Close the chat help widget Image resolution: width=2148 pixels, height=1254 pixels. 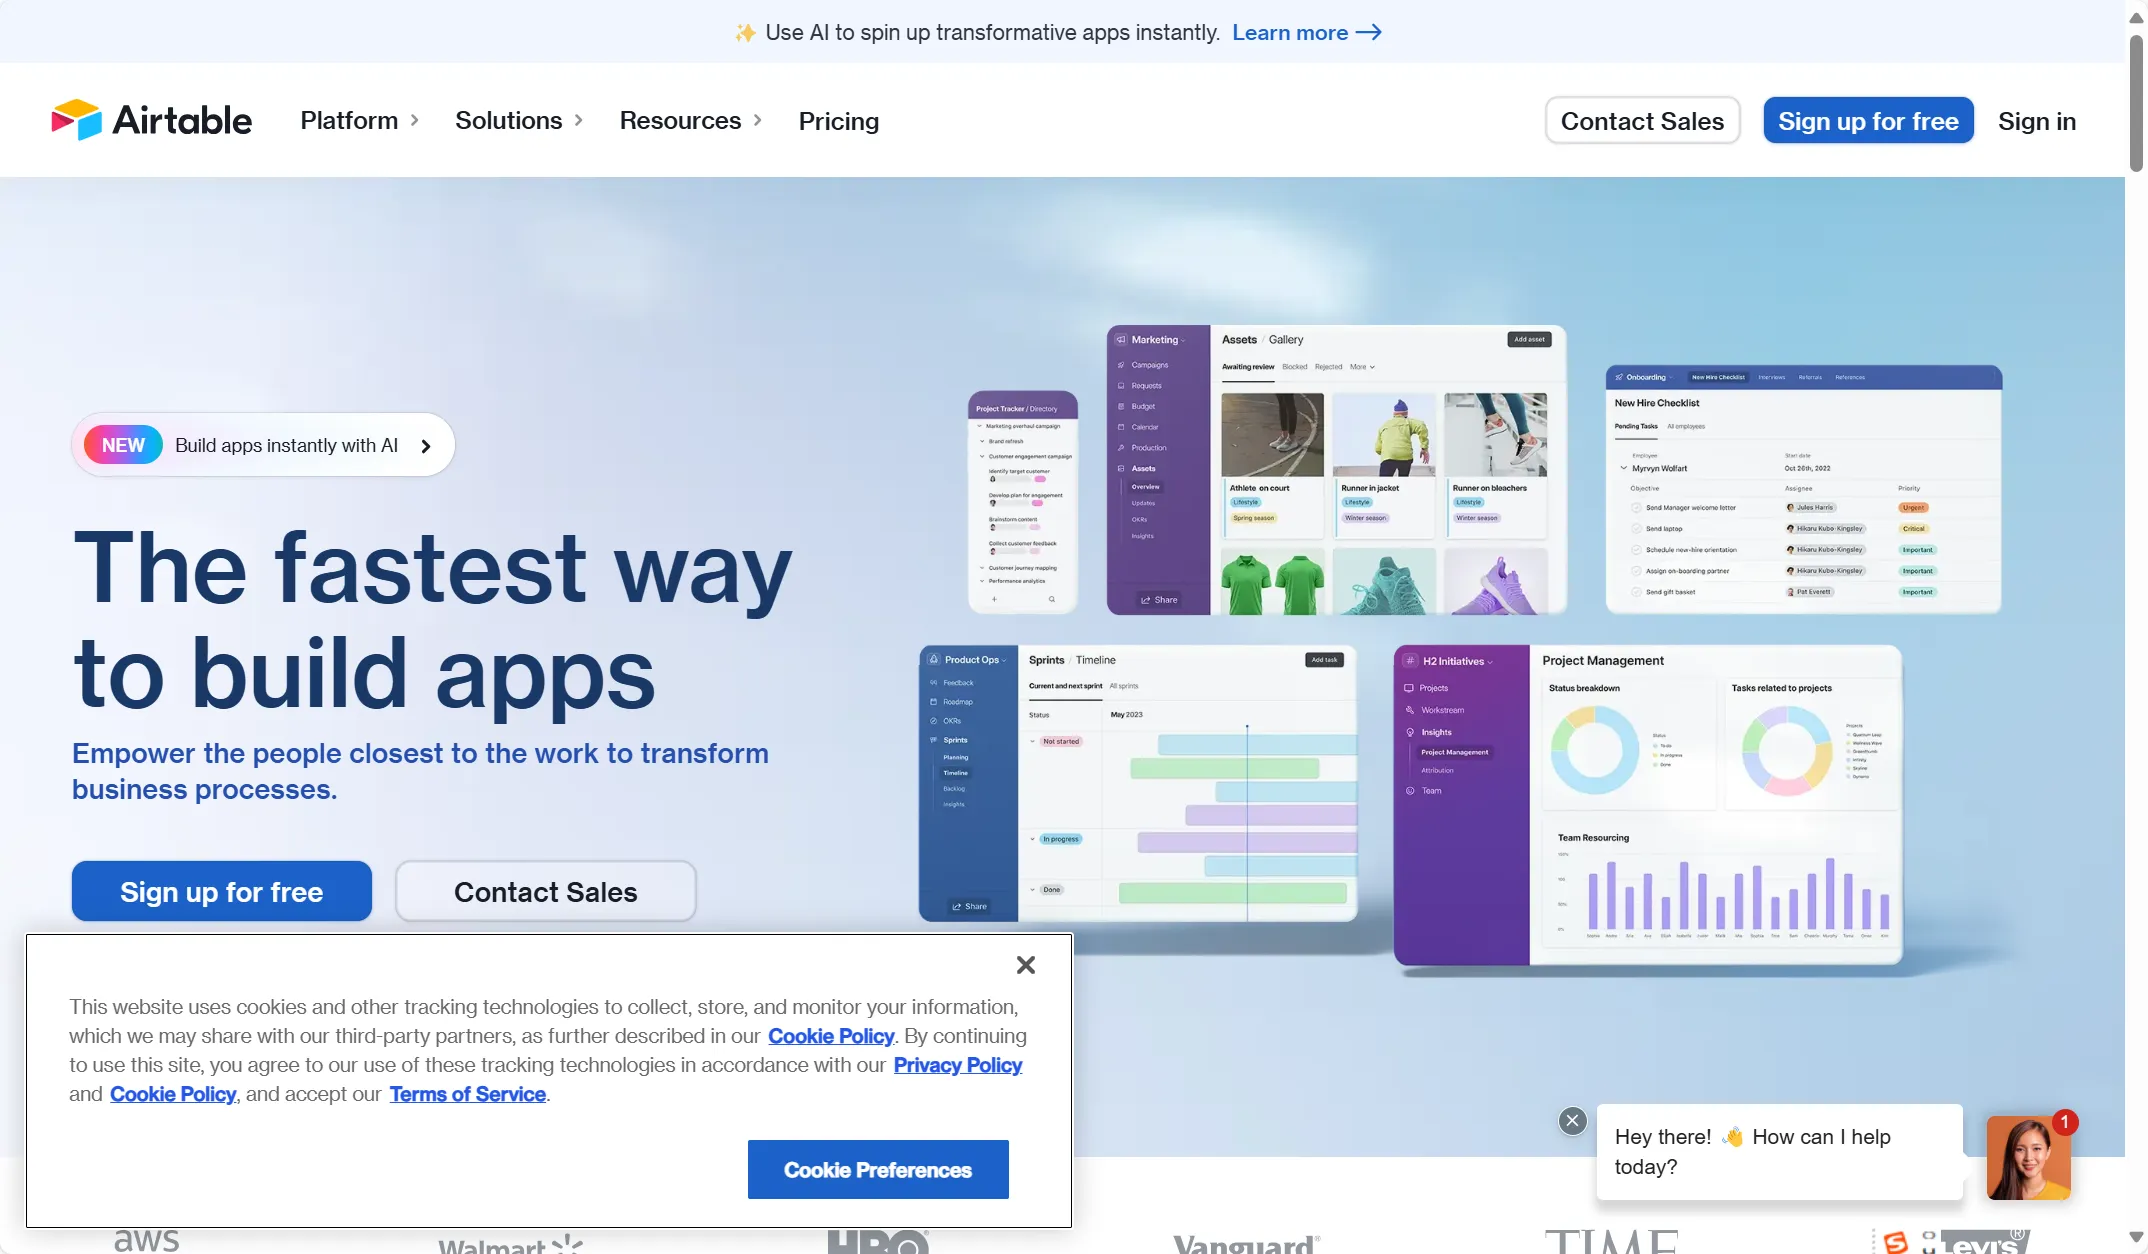pyautogui.click(x=1572, y=1120)
